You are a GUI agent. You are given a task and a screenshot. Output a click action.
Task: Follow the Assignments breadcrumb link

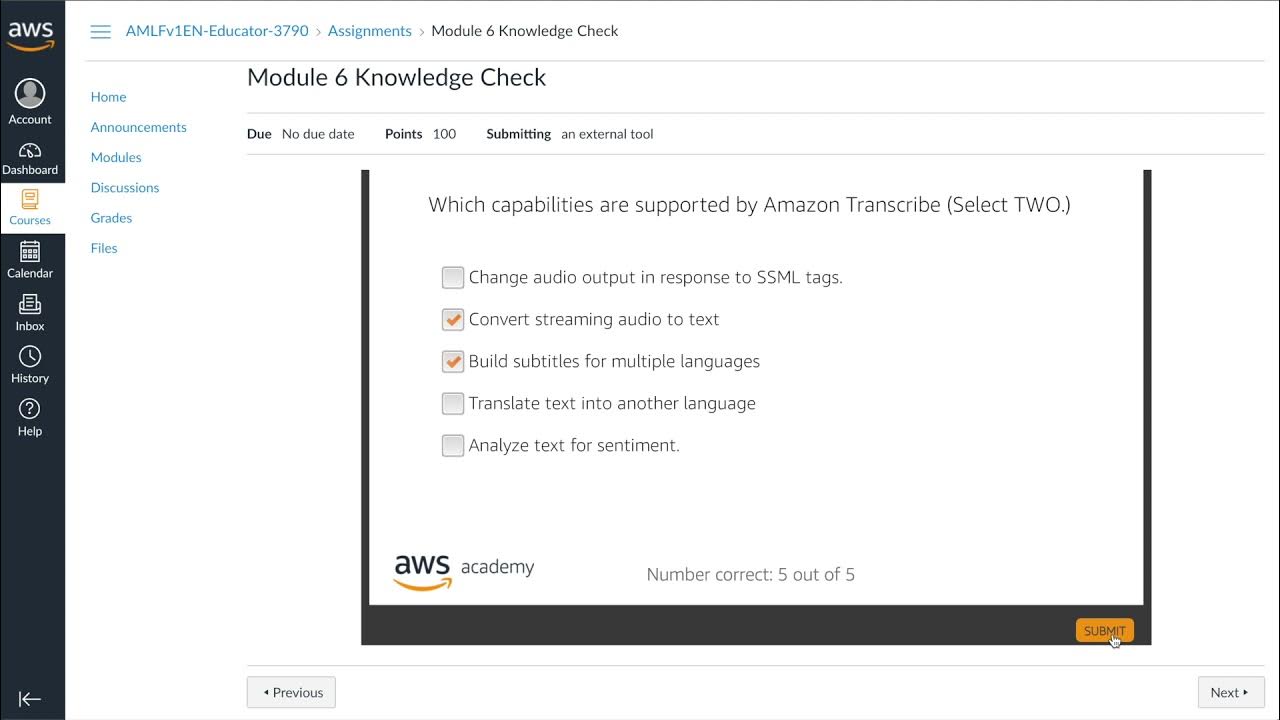370,31
